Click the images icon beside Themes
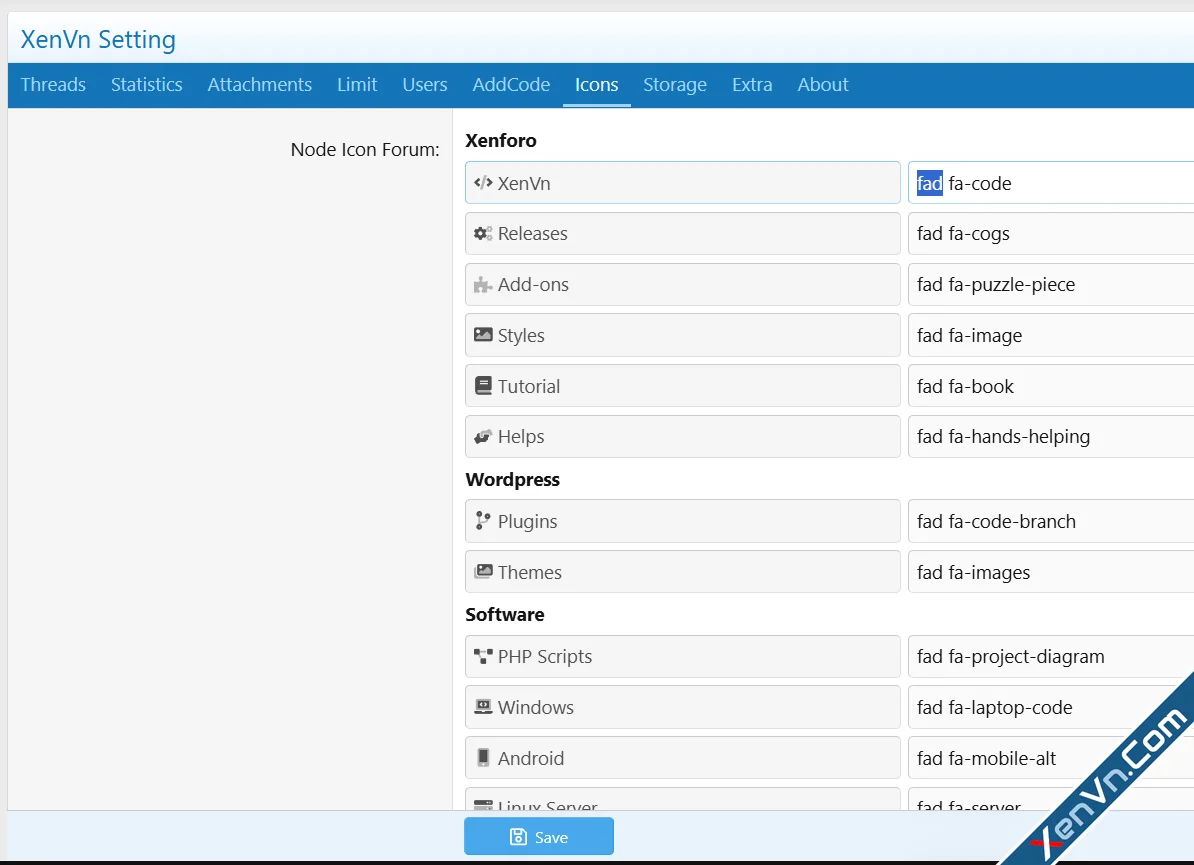 coord(483,572)
